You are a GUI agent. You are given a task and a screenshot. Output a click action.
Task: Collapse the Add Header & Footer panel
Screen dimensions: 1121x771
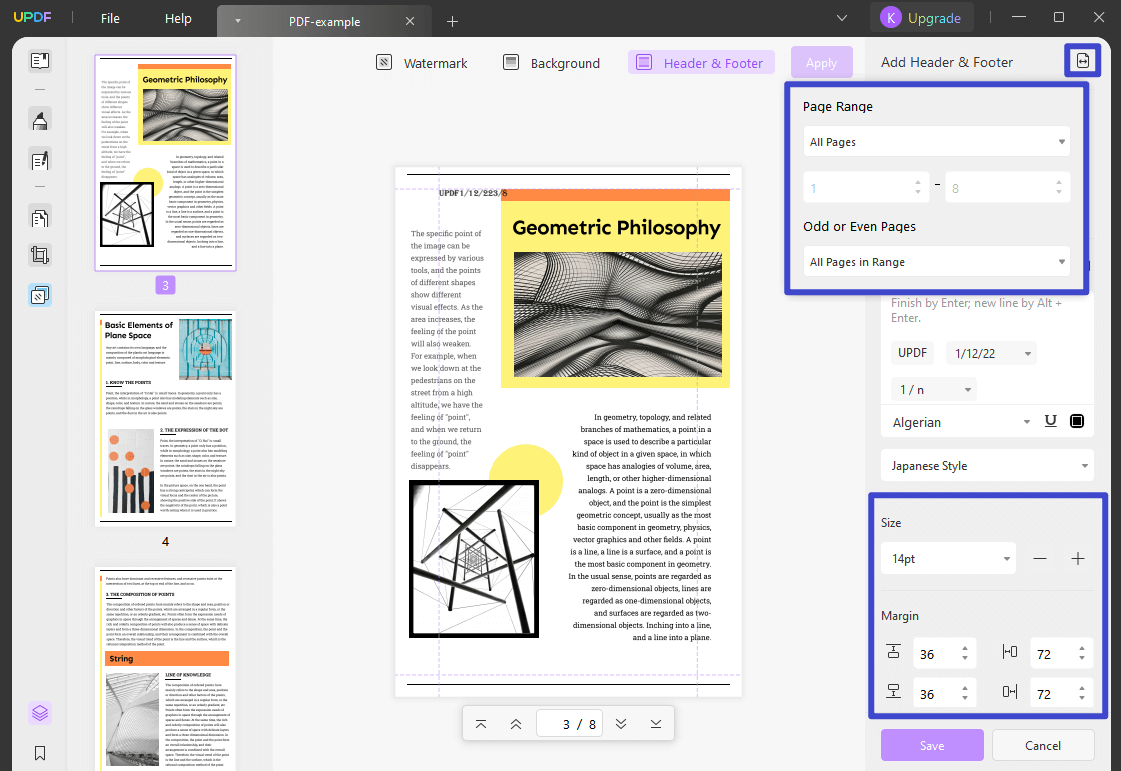click(1082, 60)
